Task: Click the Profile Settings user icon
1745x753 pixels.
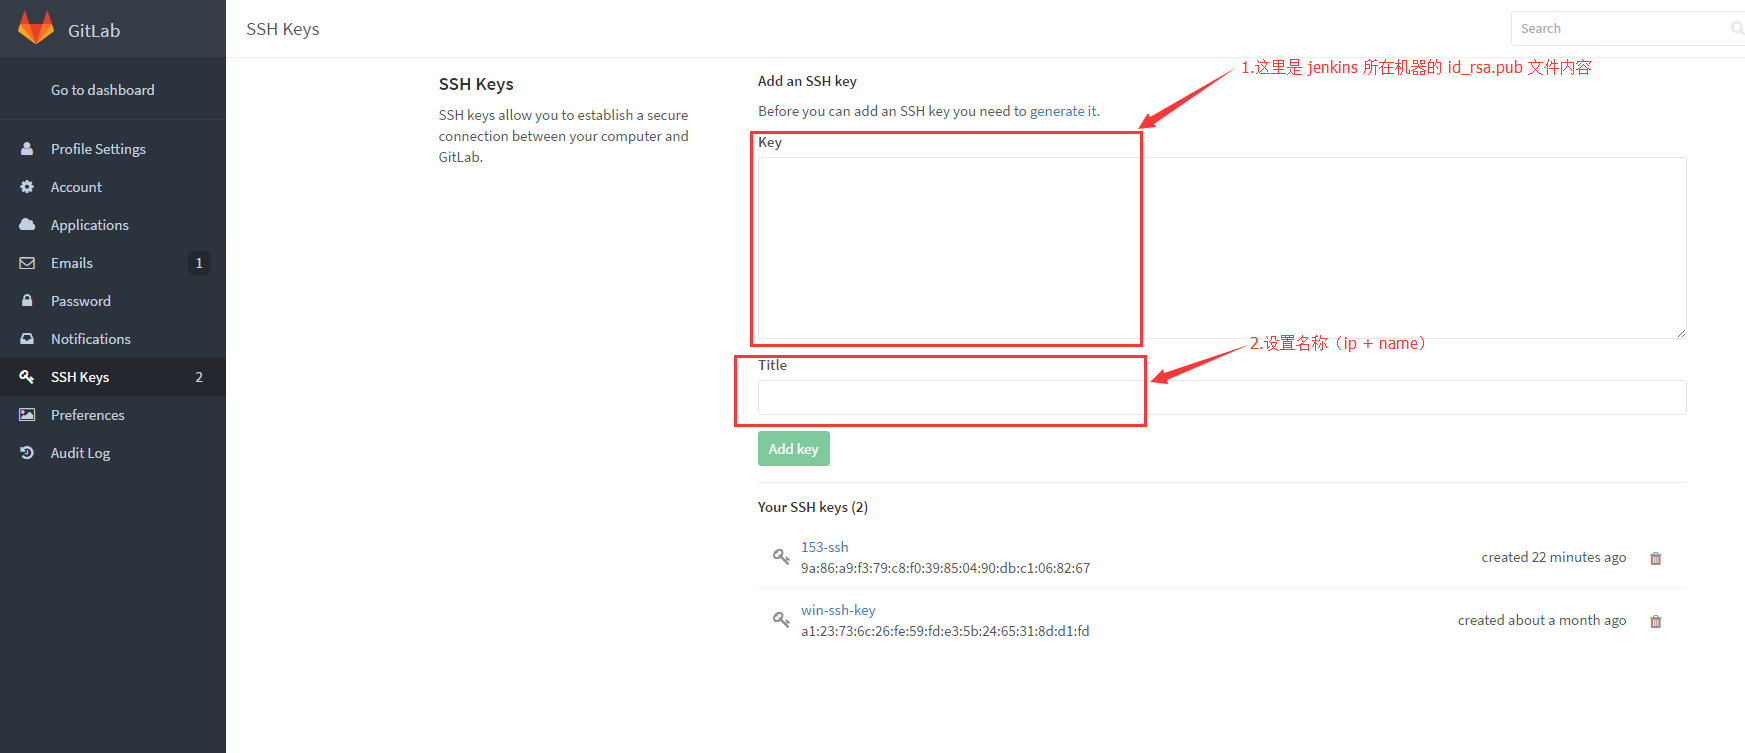Action: (27, 148)
